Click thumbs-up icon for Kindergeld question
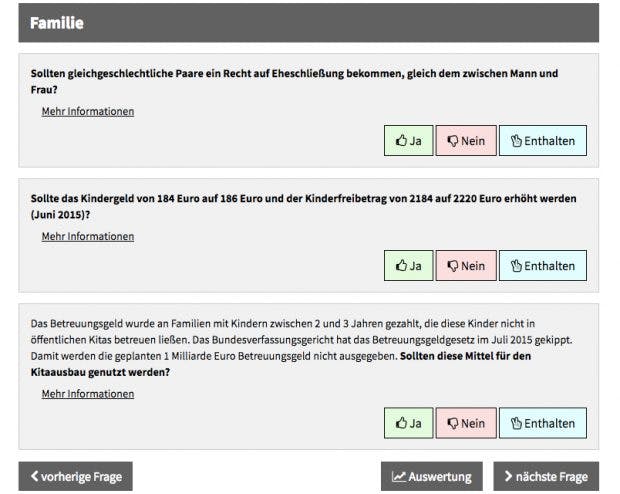This screenshot has width=620, height=494. (x=401, y=265)
